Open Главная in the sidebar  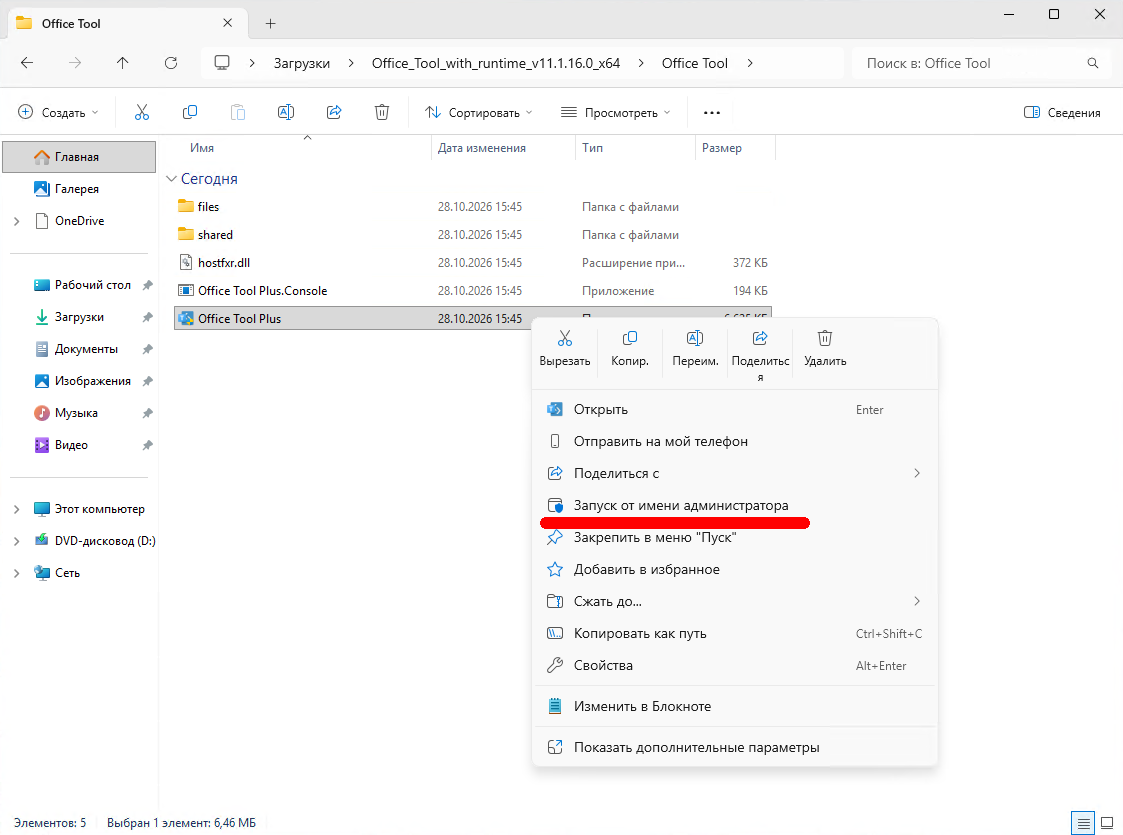(79, 157)
